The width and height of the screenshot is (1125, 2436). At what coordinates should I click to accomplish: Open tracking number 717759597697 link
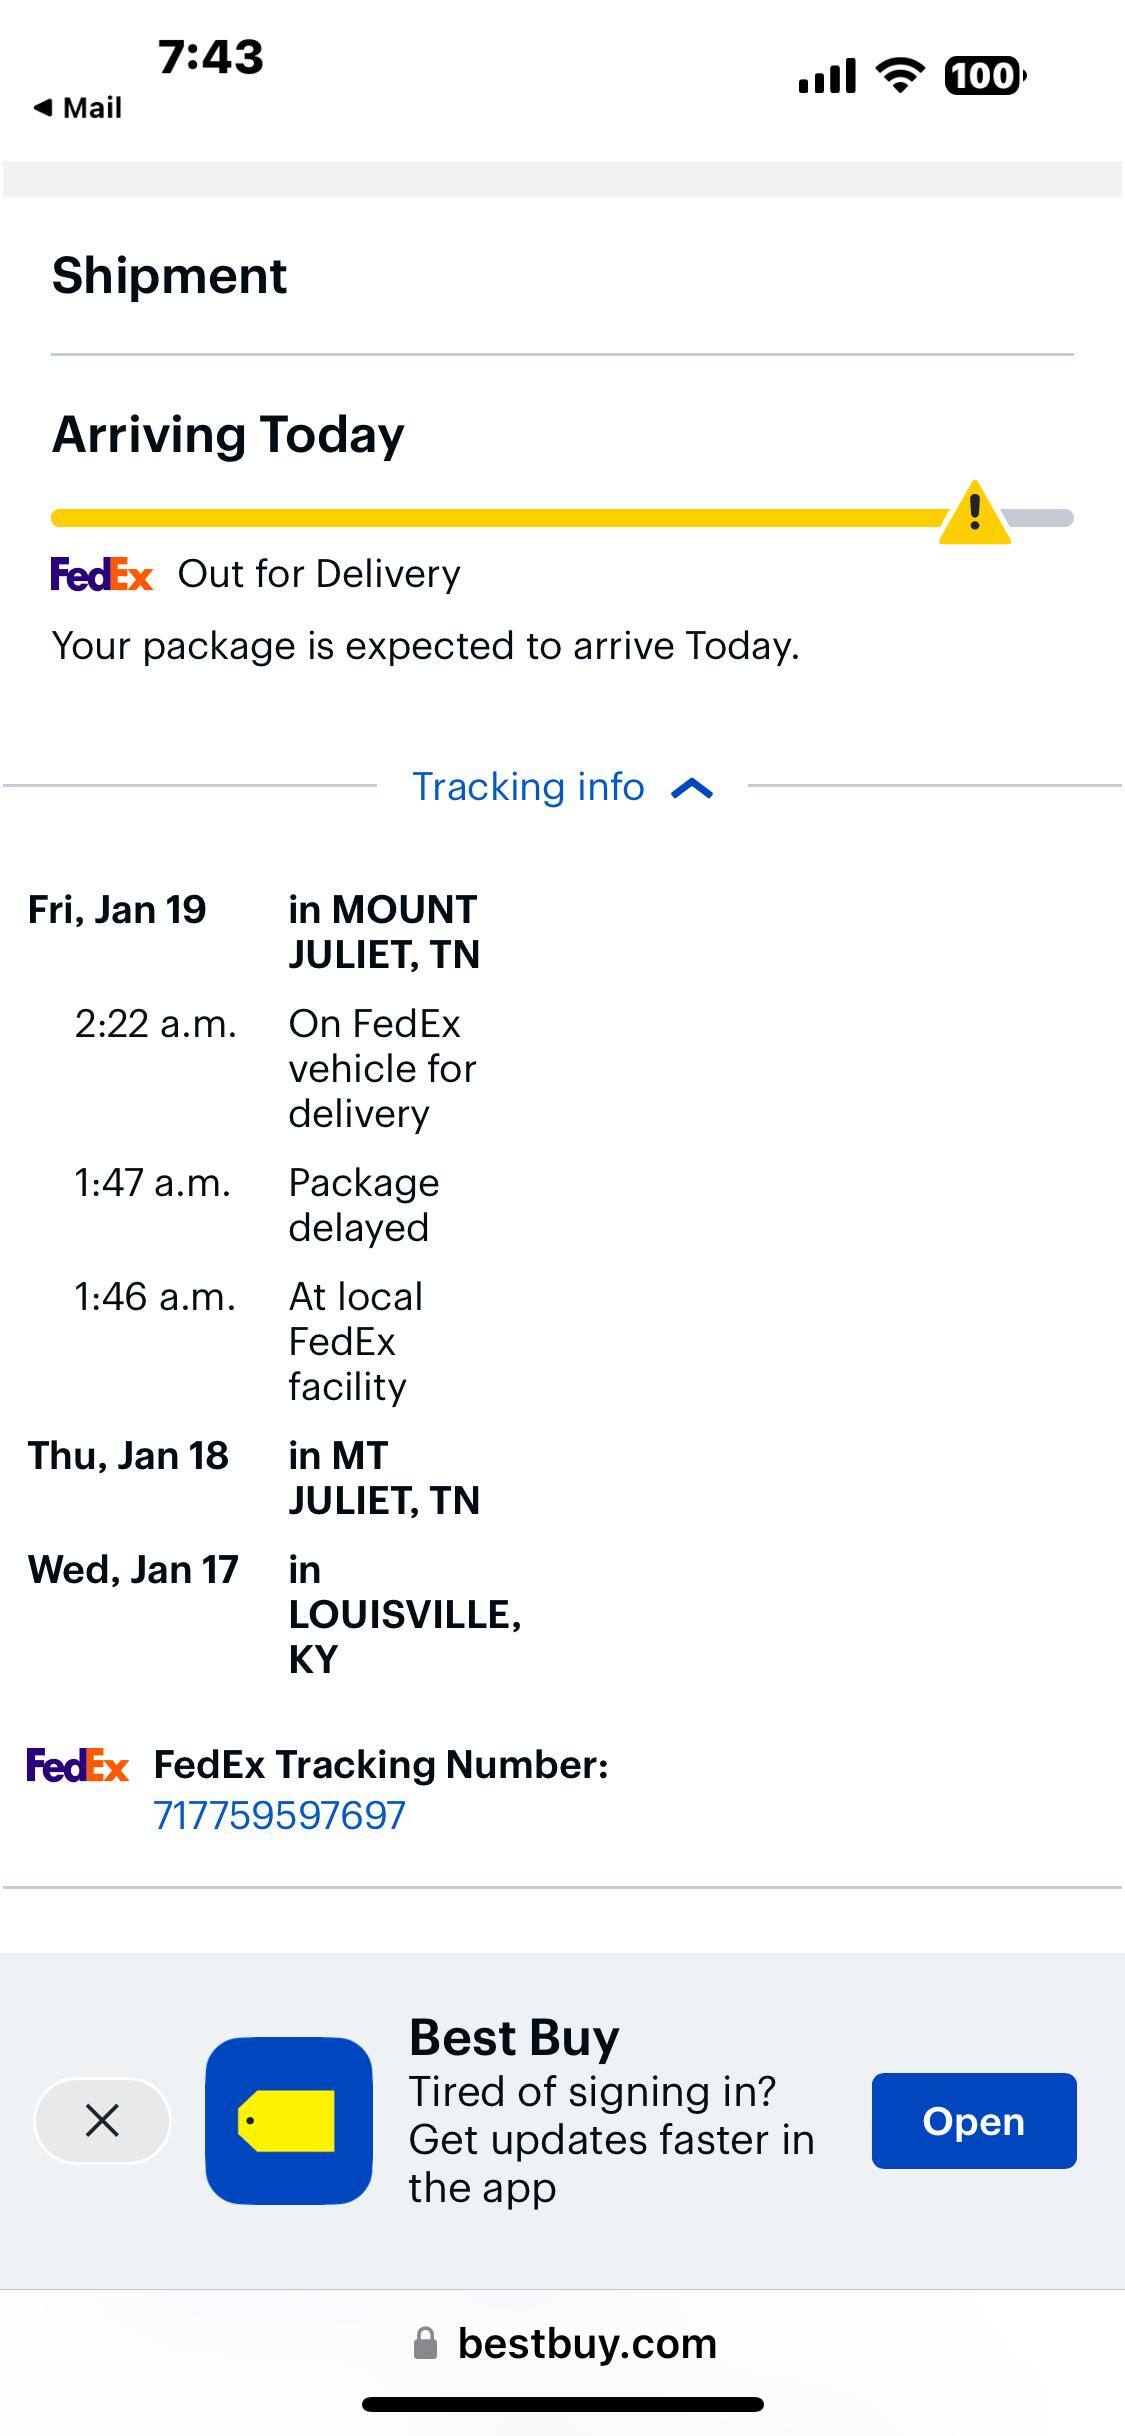[x=279, y=1815]
